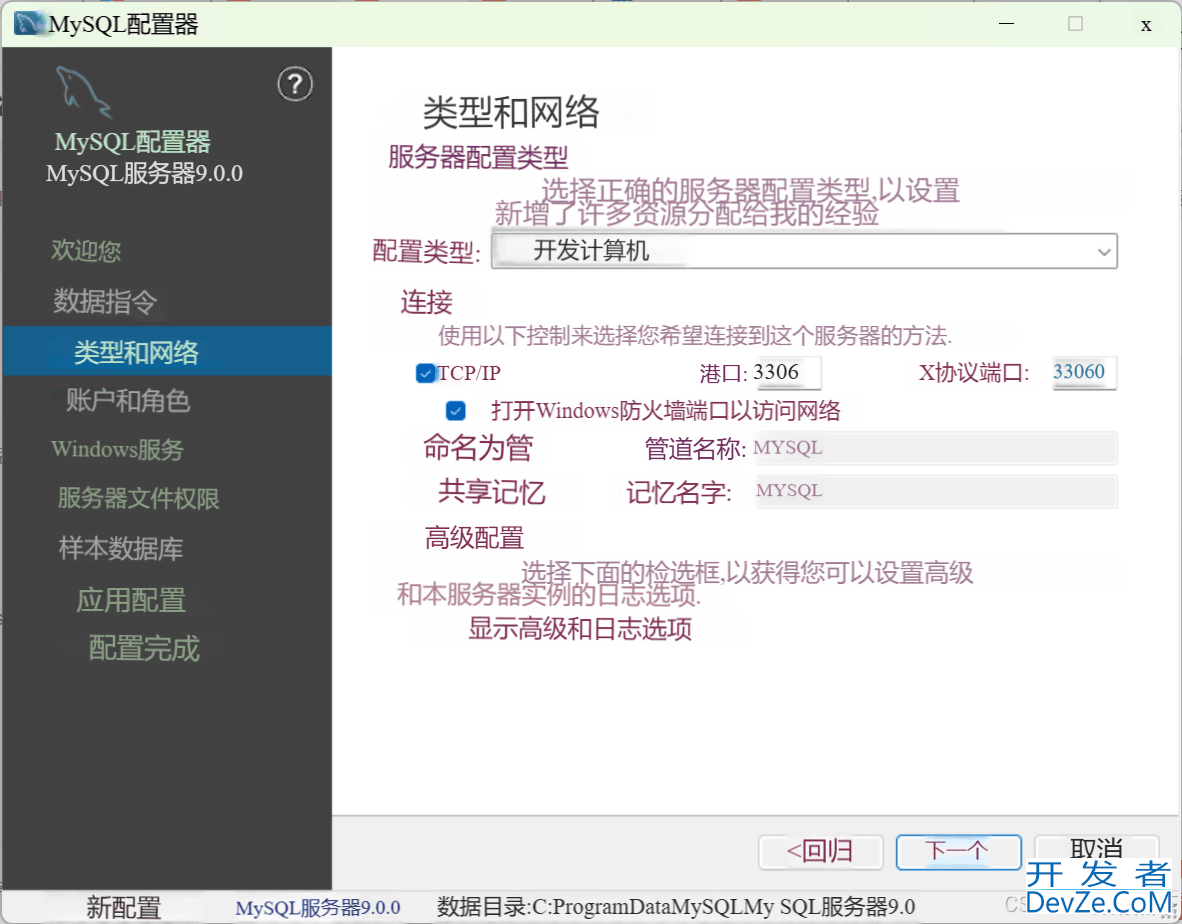Open the 配置类型 dropdown arrow
This screenshot has width=1182, height=924.
(x=1104, y=252)
